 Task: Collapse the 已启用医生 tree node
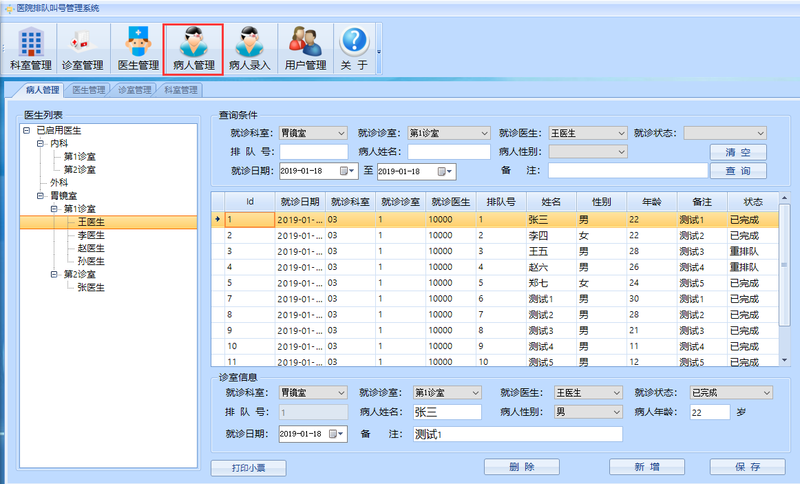point(27,131)
